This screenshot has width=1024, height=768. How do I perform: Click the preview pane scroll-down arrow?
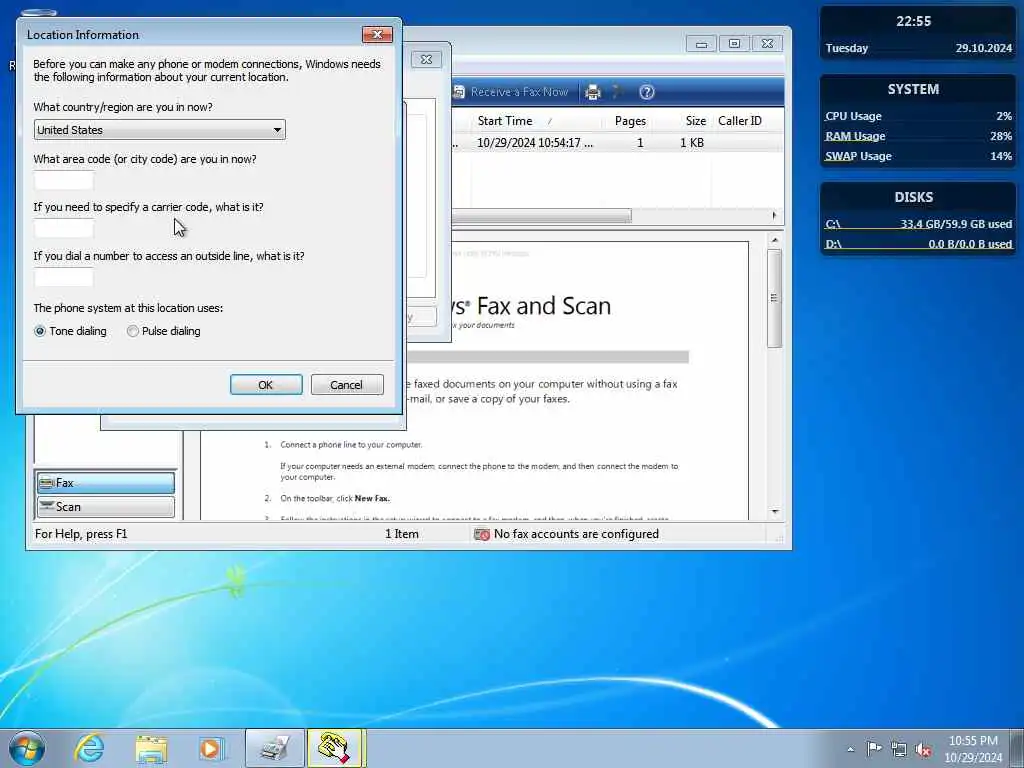click(x=775, y=511)
